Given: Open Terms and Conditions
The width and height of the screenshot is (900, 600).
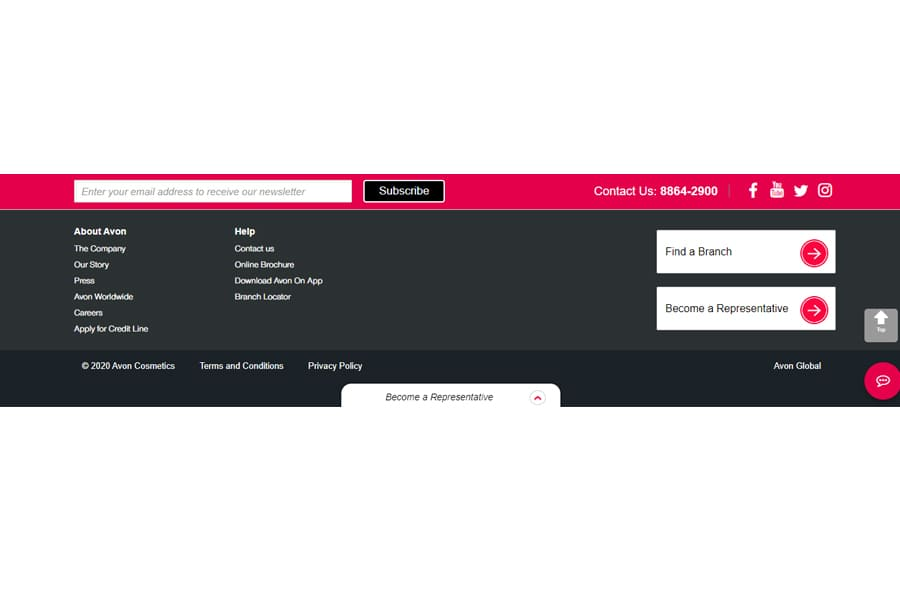Looking at the screenshot, I should 241,366.
